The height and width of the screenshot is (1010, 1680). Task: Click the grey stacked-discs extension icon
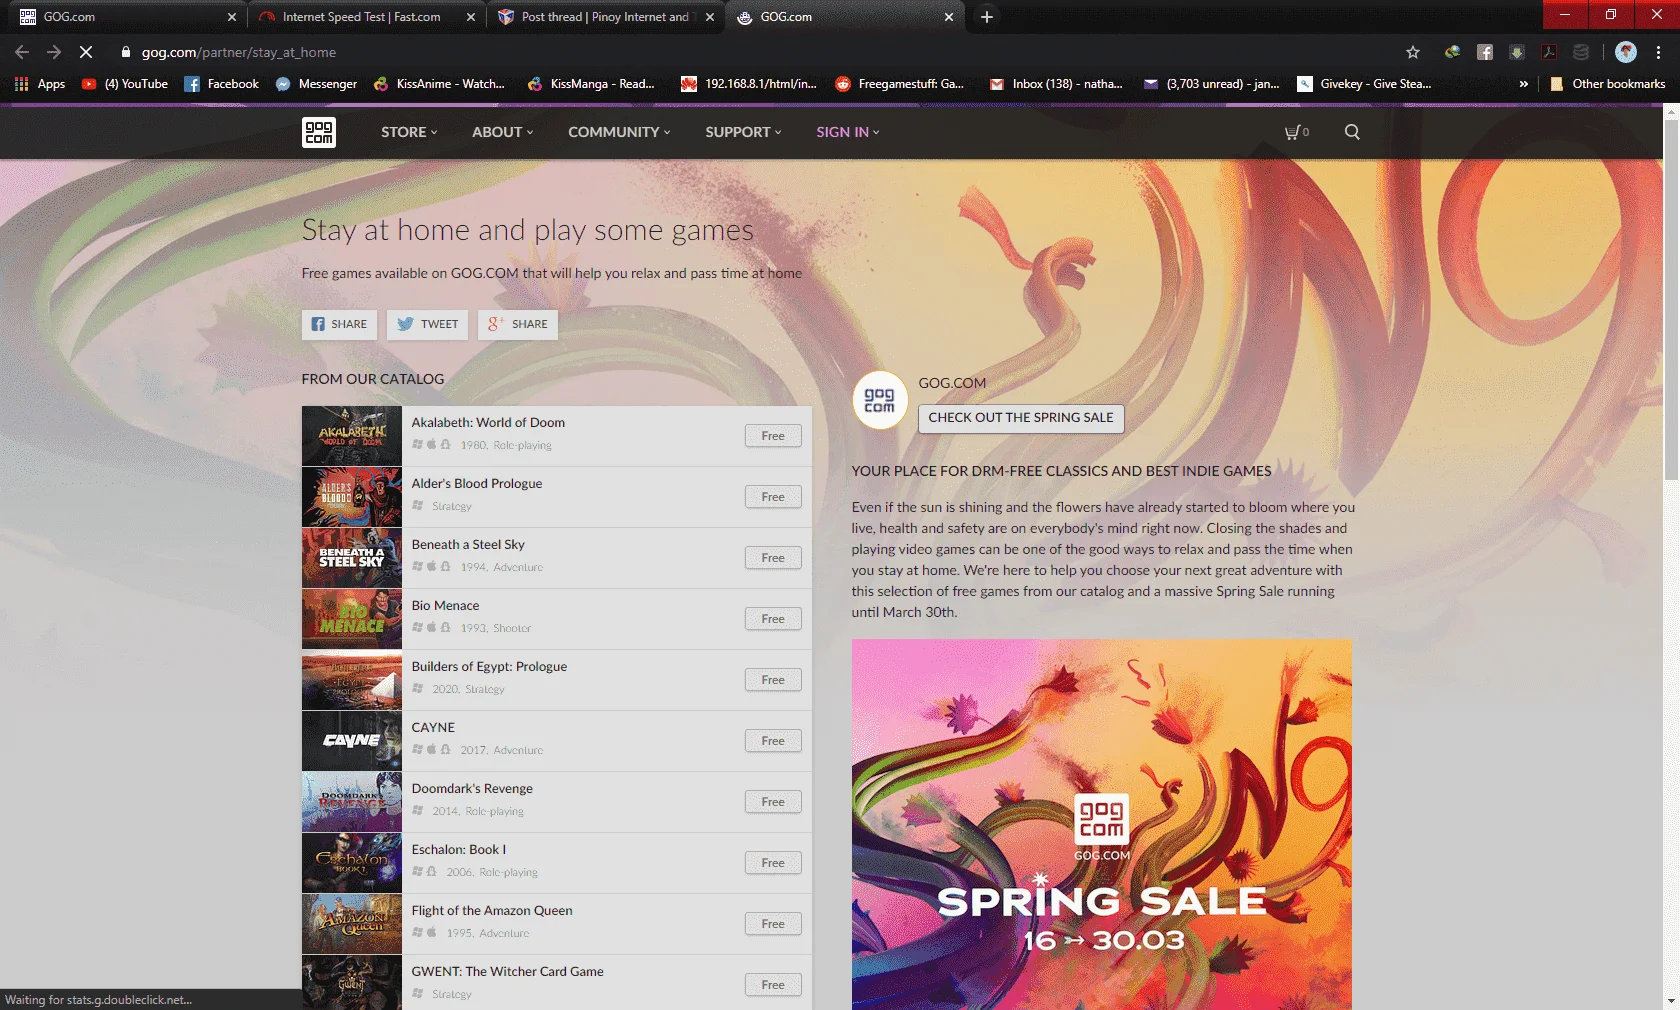[1581, 52]
